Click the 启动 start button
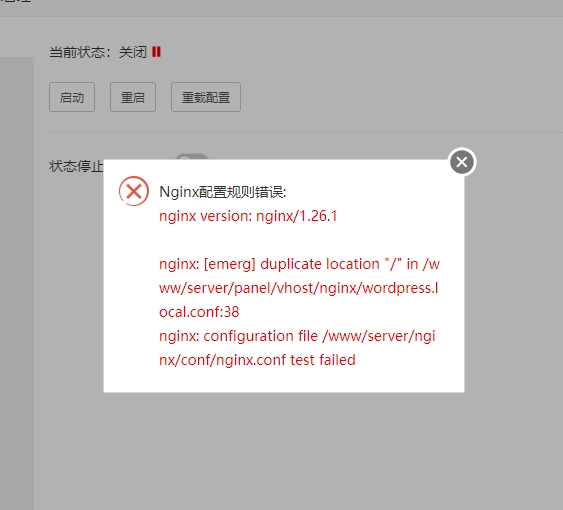The width and height of the screenshot is (563, 510). (72, 97)
